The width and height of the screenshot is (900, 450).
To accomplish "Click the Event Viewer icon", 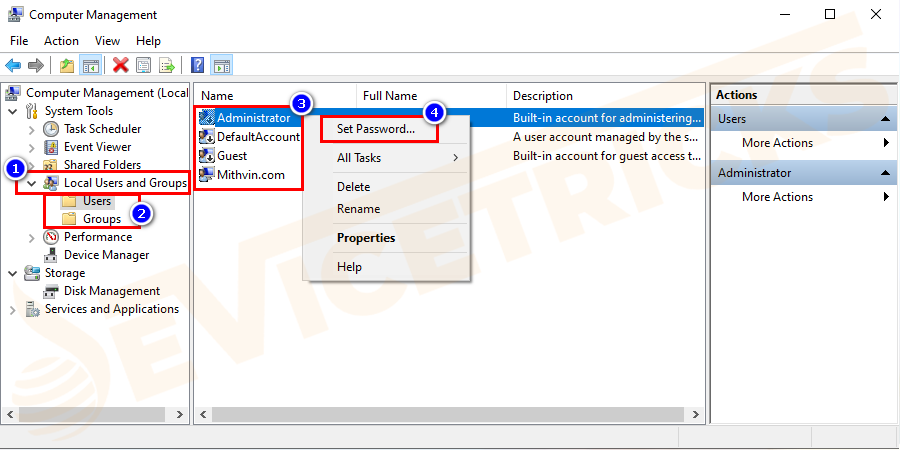I will (51, 147).
